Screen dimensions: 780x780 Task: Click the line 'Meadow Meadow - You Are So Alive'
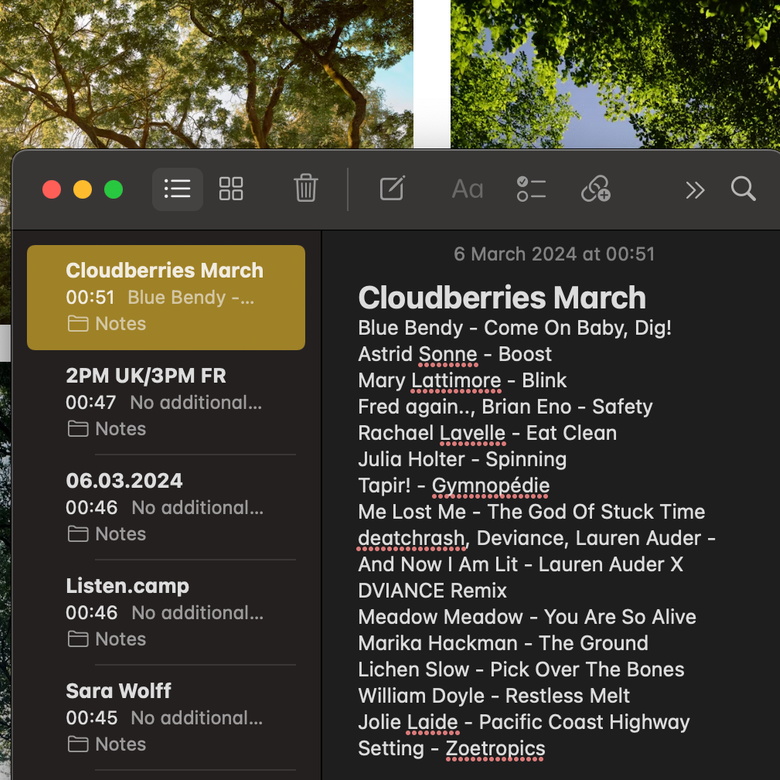click(x=527, y=617)
